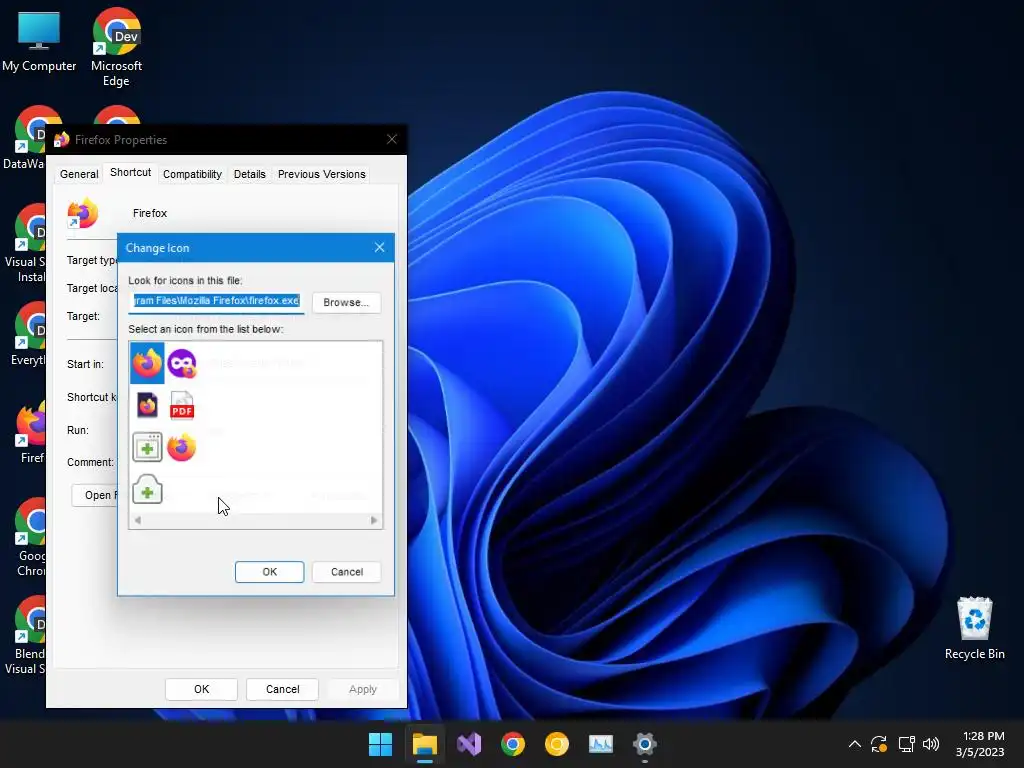The width and height of the screenshot is (1024, 768).
Task: Show hidden system tray icons
Action: [854, 744]
